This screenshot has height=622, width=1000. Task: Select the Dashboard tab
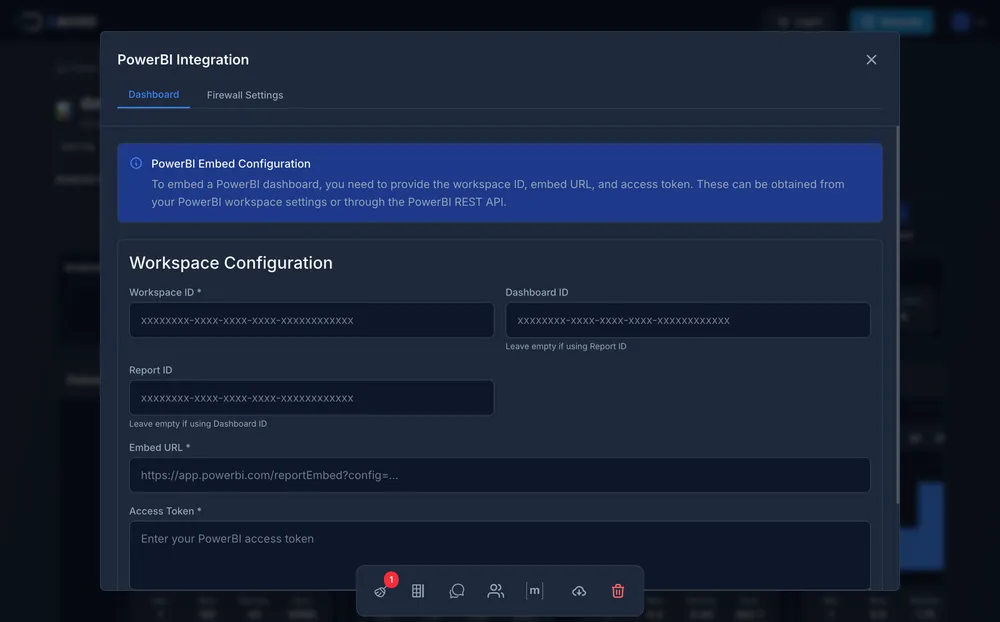coord(153,95)
